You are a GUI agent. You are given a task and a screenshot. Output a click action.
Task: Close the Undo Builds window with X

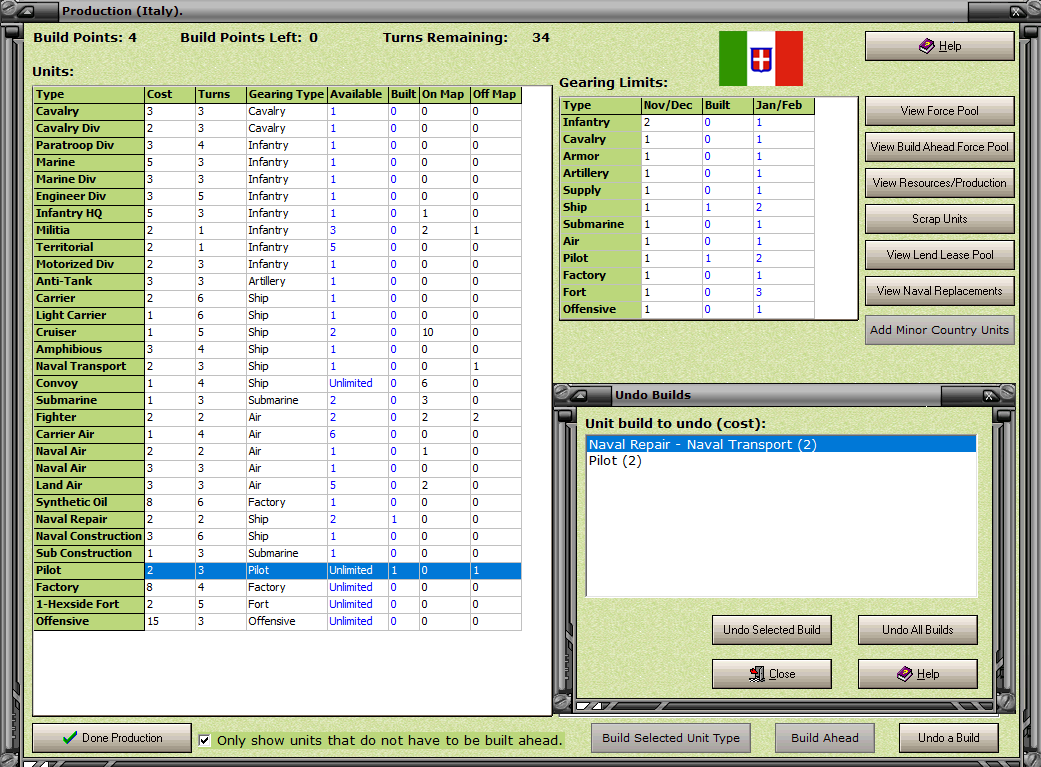[989, 396]
